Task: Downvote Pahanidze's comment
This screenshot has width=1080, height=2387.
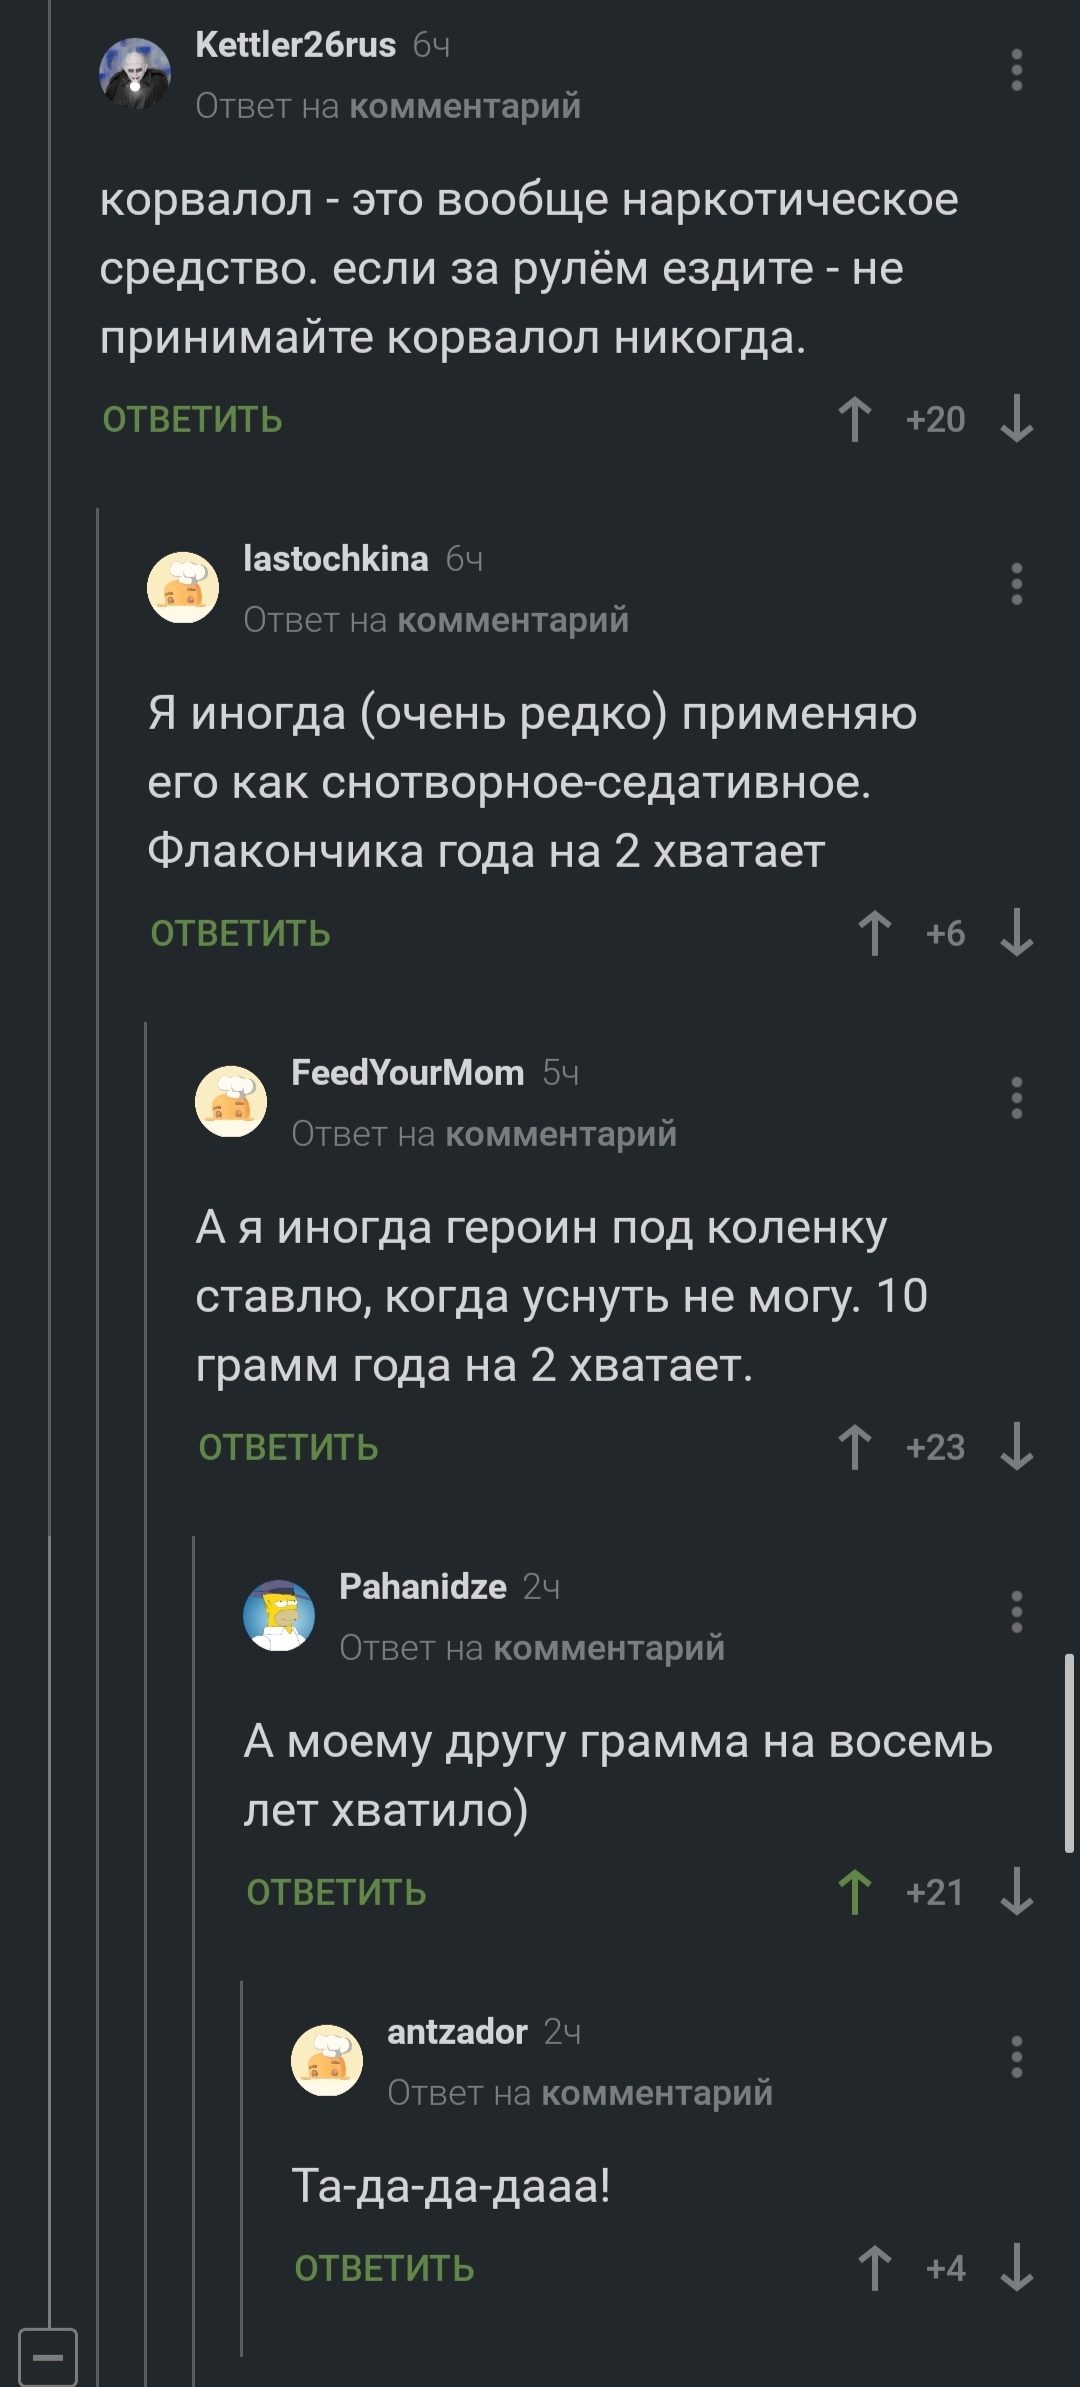Action: [1016, 1892]
